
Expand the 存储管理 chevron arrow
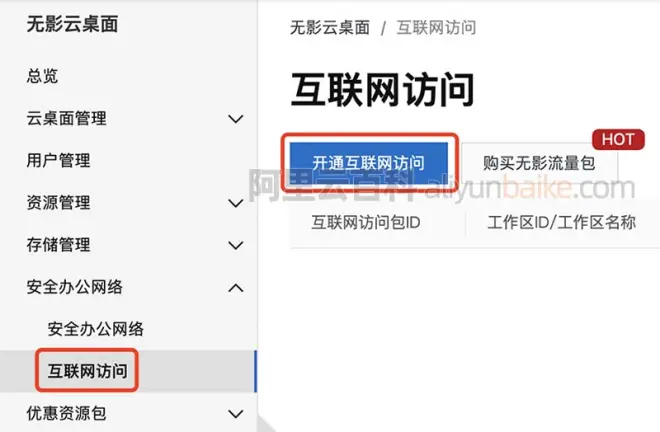pos(236,245)
